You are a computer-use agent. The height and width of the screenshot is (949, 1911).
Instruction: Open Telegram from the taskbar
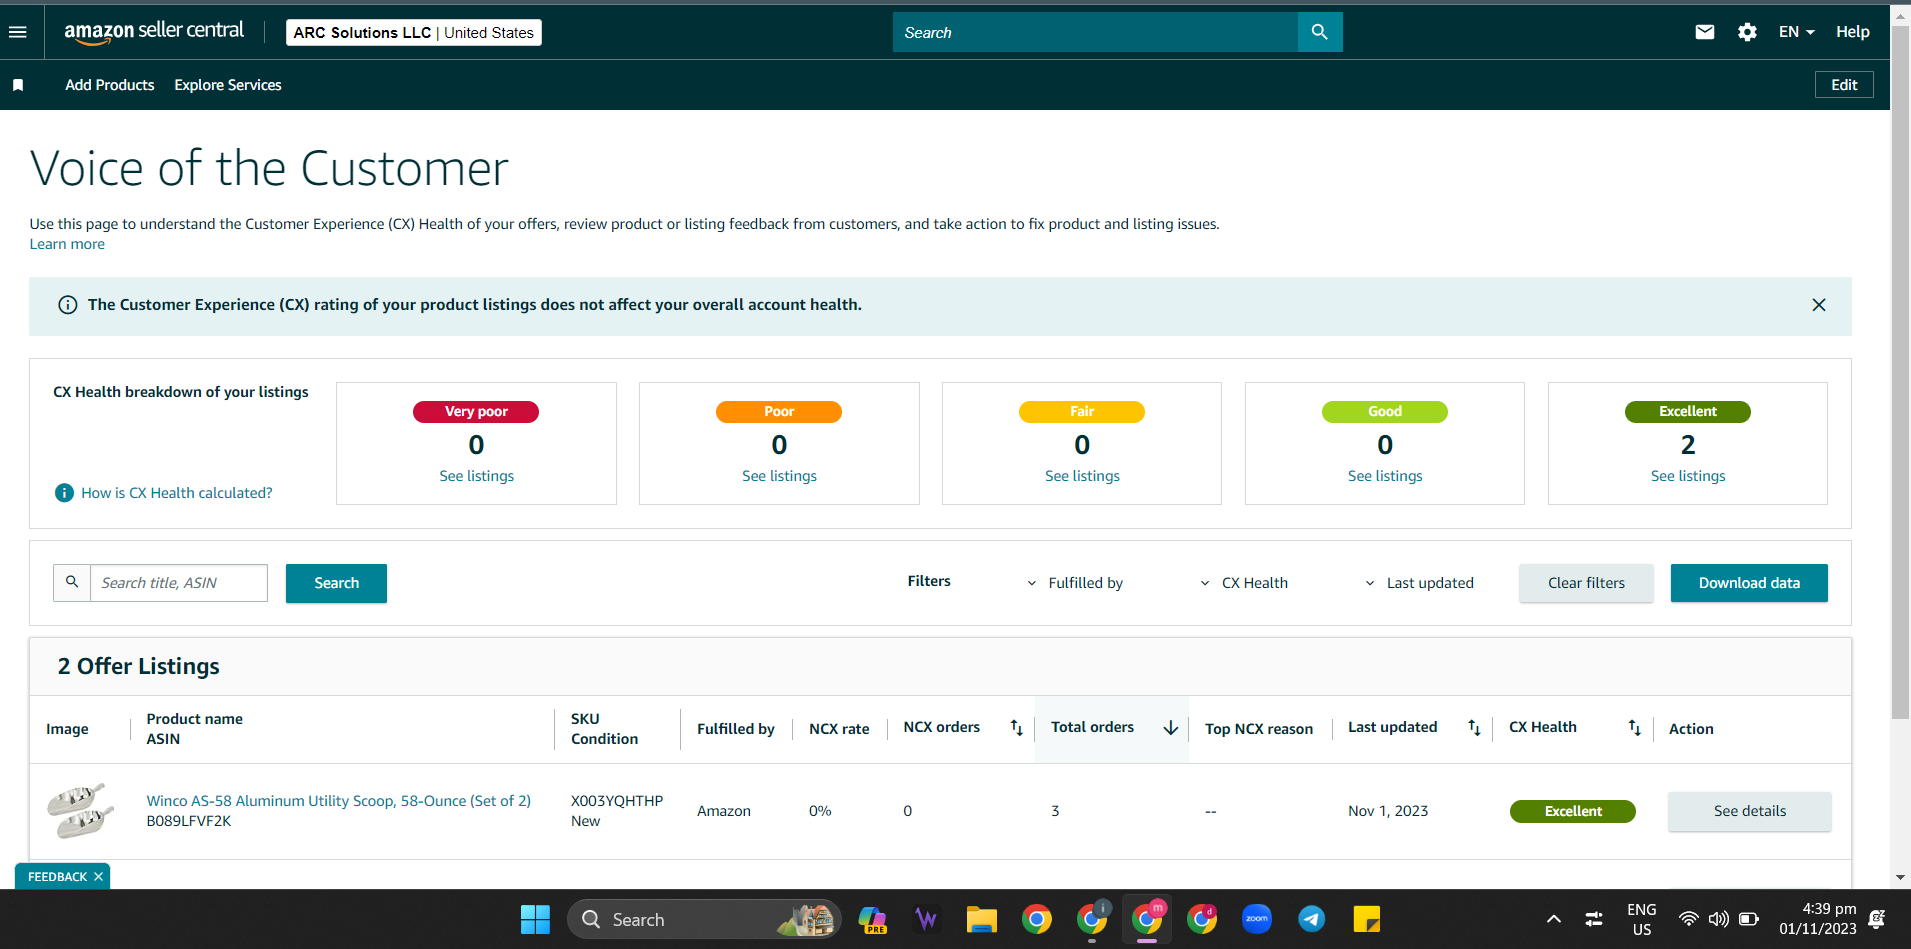pos(1312,919)
